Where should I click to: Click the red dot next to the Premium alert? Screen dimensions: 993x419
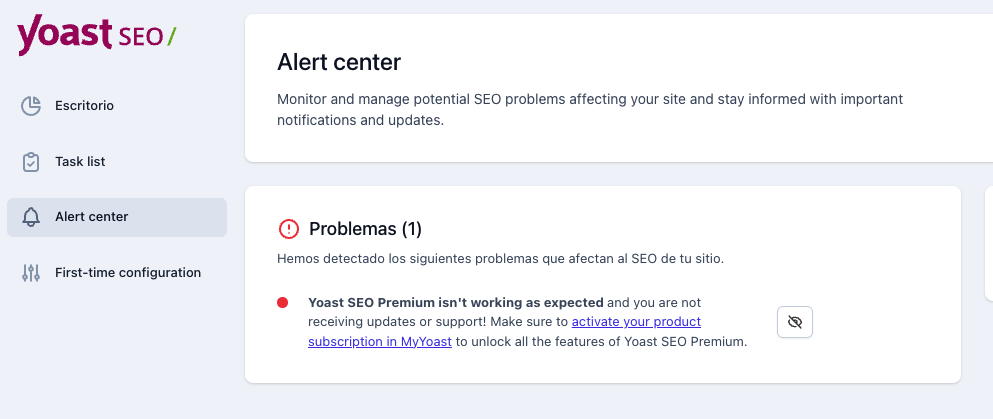(283, 302)
